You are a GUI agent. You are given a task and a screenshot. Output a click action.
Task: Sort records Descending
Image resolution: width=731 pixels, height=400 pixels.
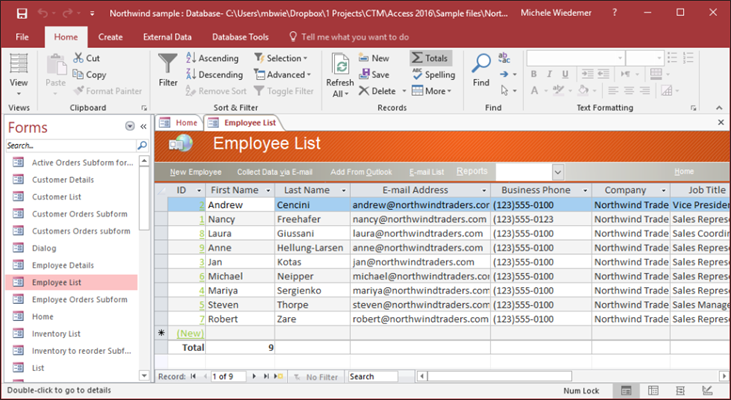pos(214,75)
